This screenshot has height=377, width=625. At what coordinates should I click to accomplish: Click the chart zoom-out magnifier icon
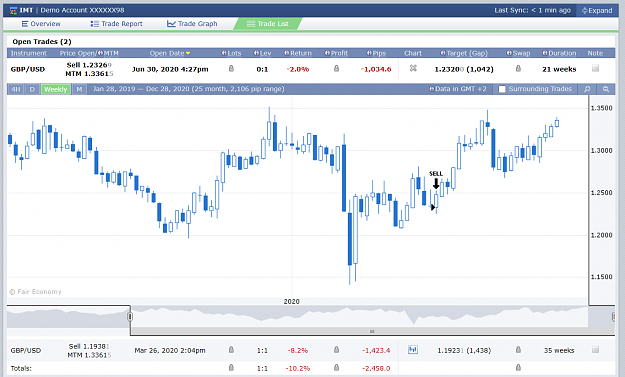(x=606, y=89)
